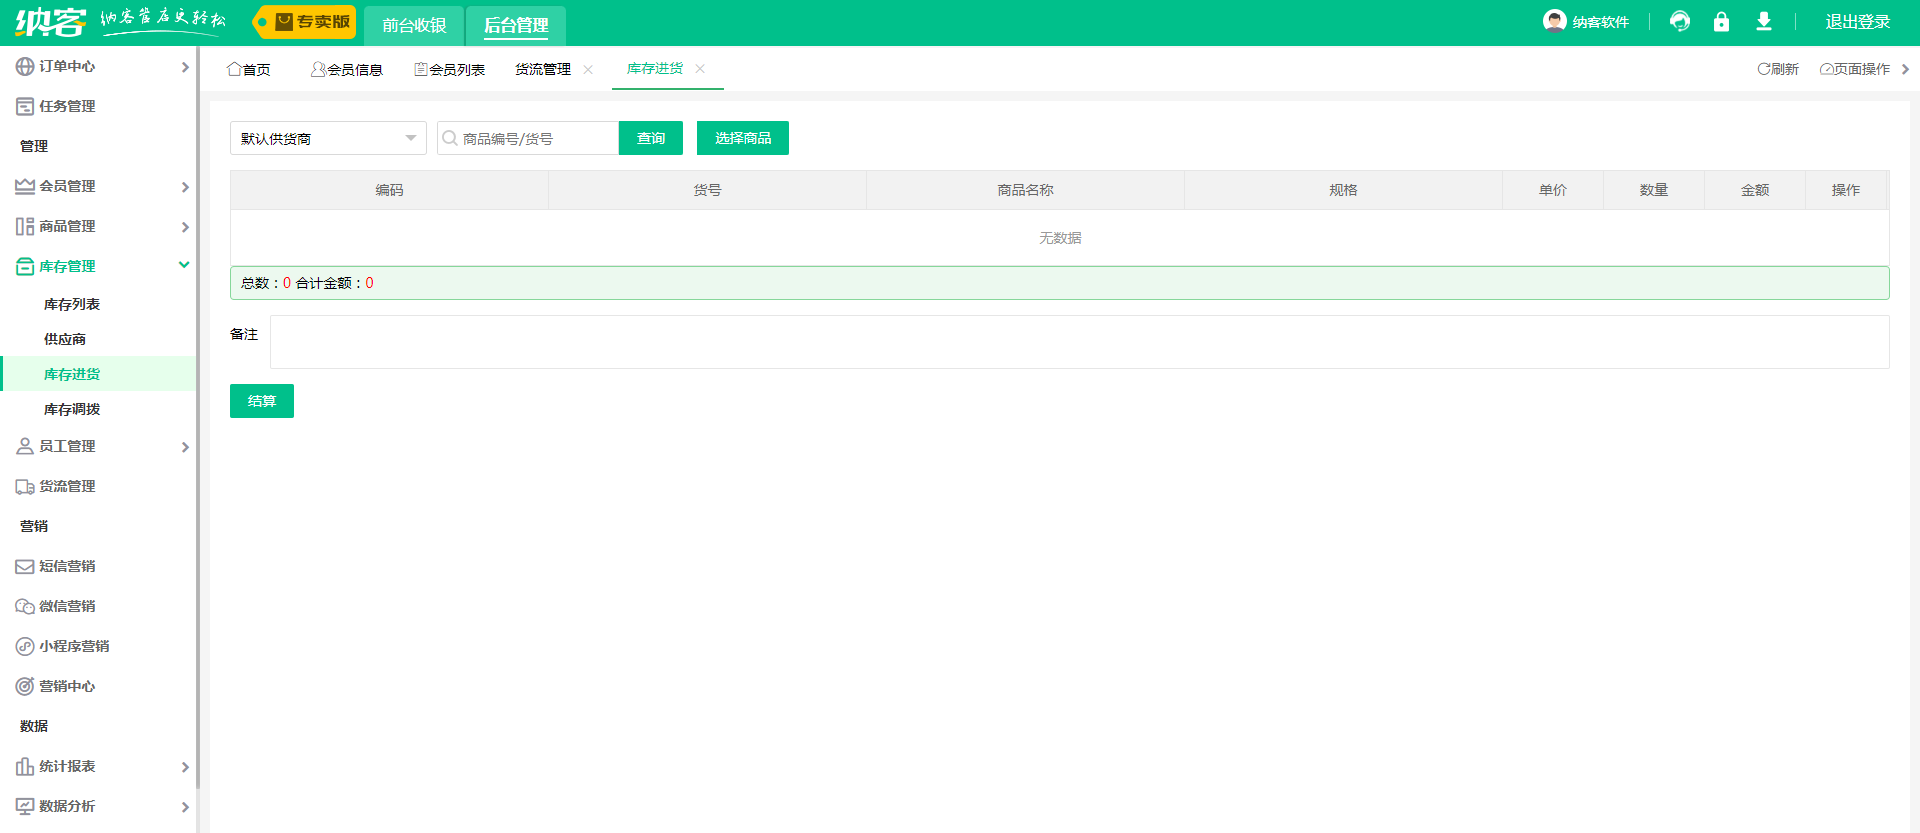Click the 选择商品 button

(742, 138)
